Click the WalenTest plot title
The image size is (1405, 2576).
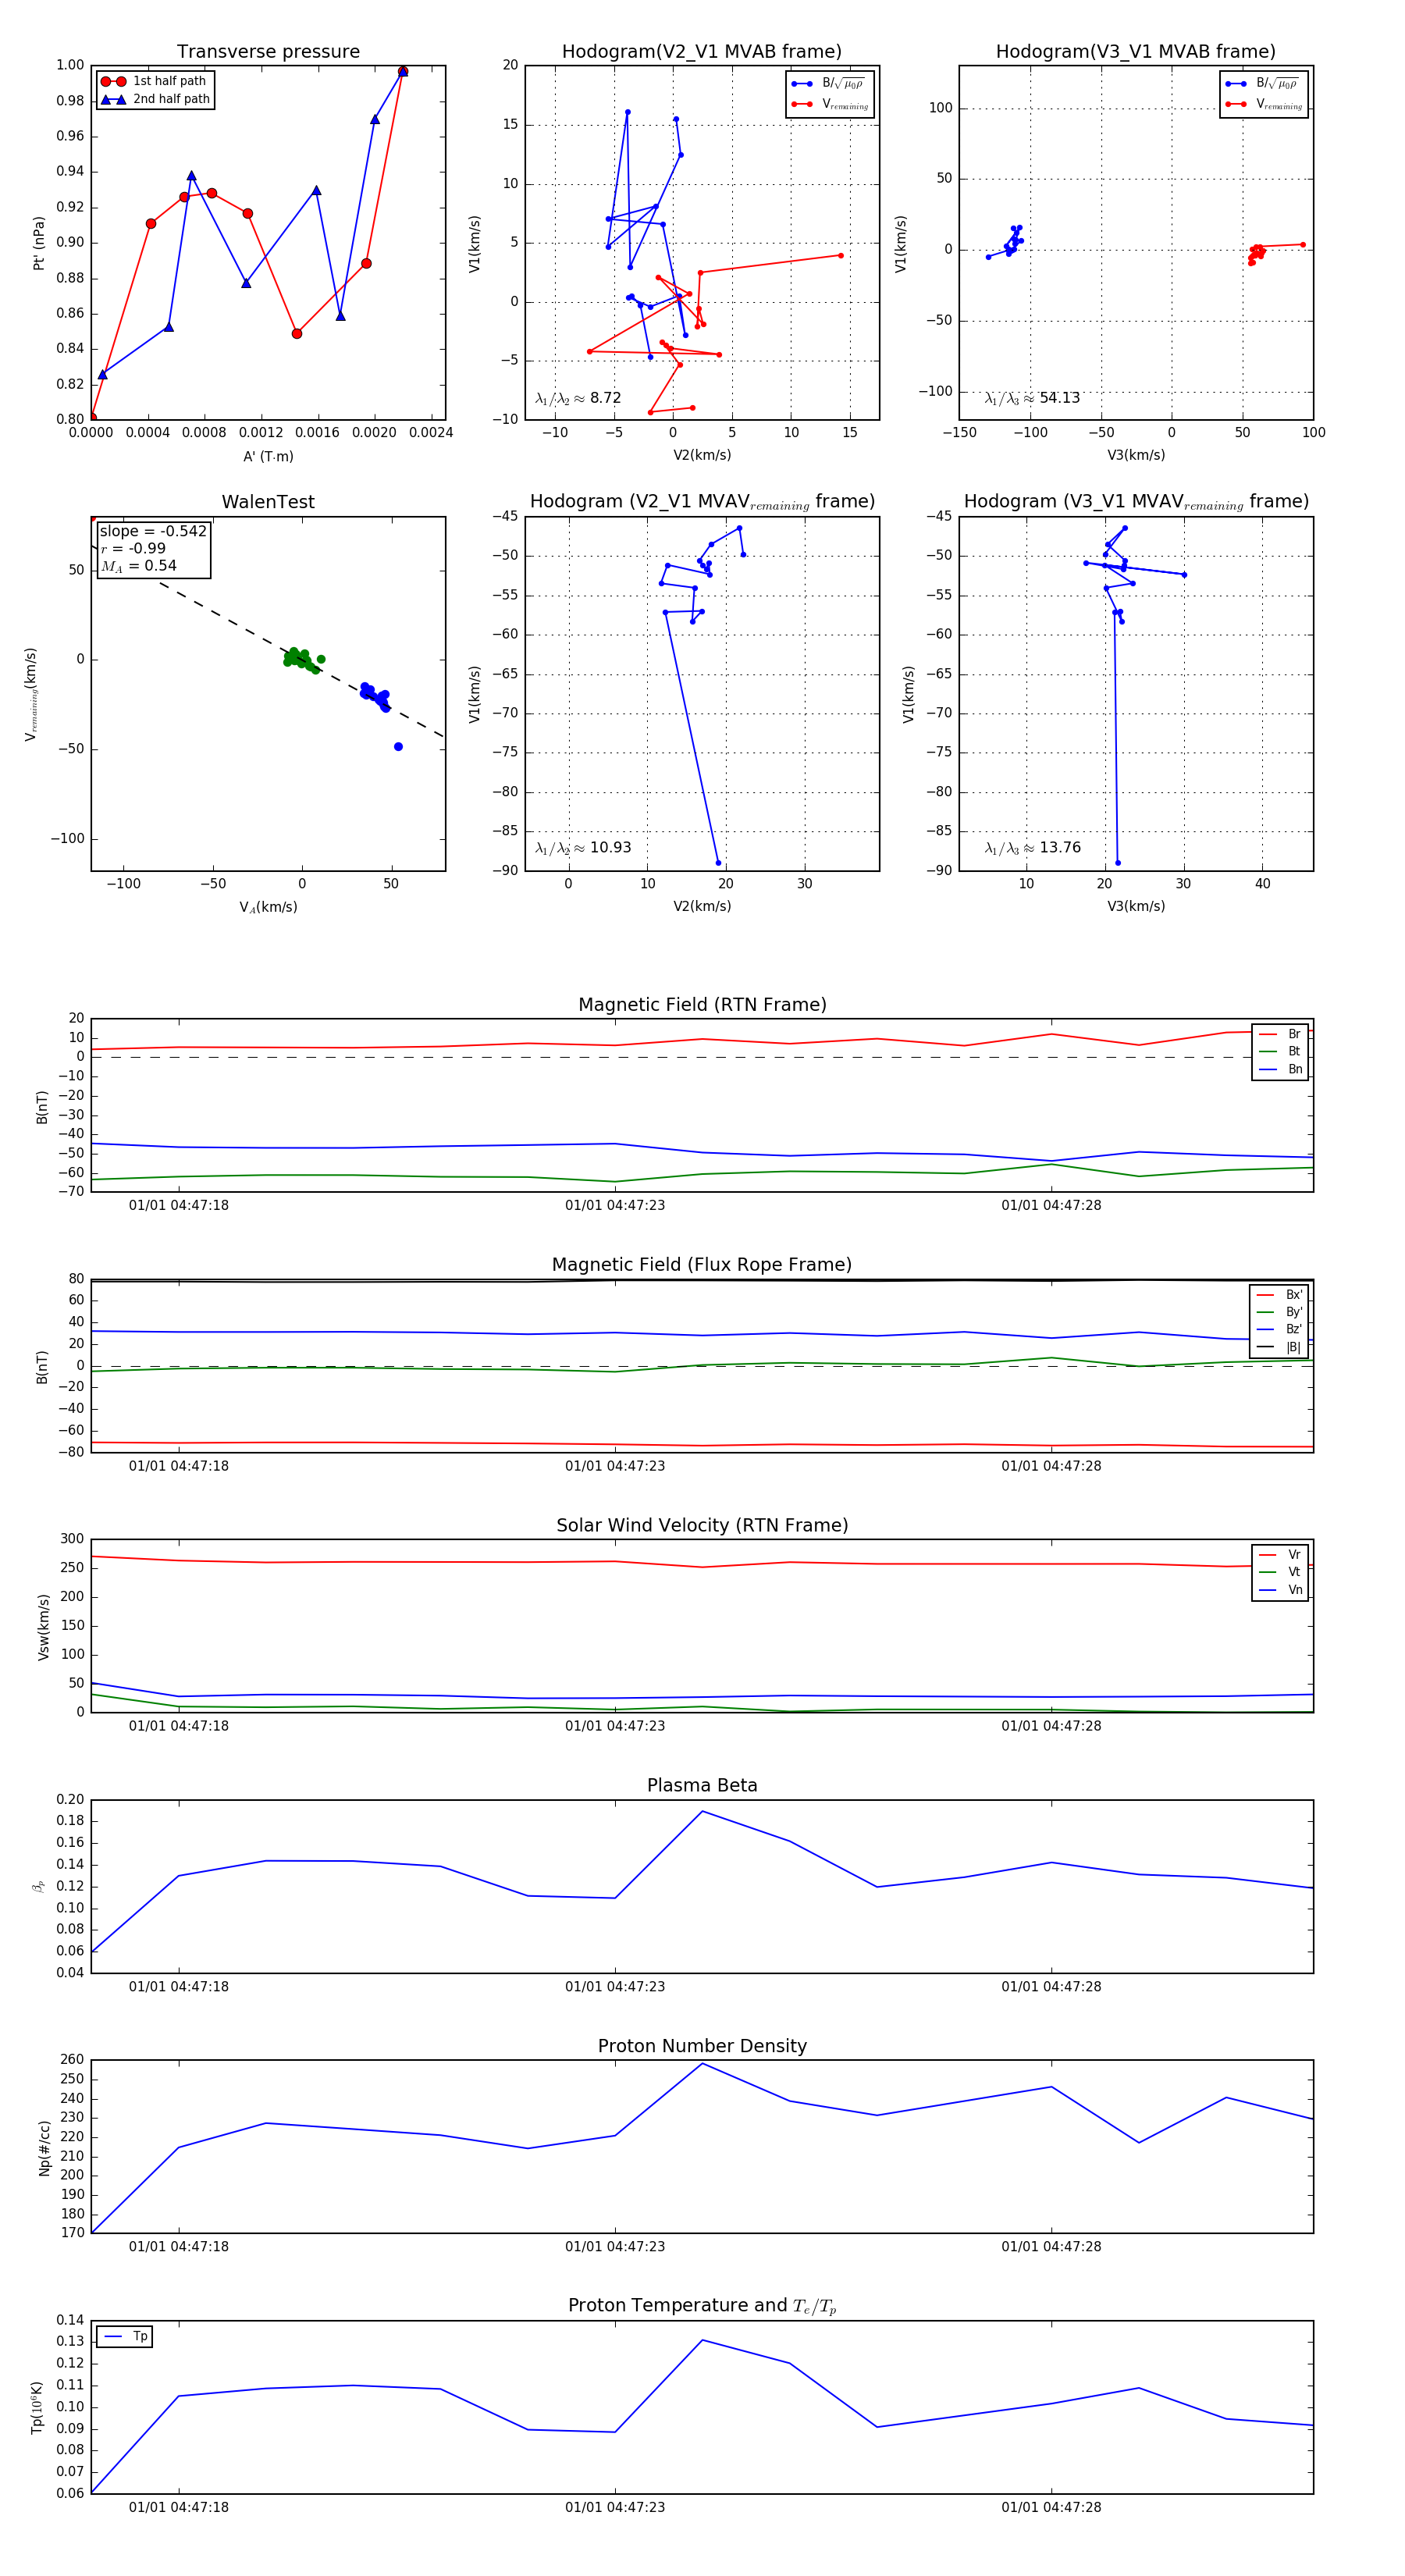[x=268, y=502]
